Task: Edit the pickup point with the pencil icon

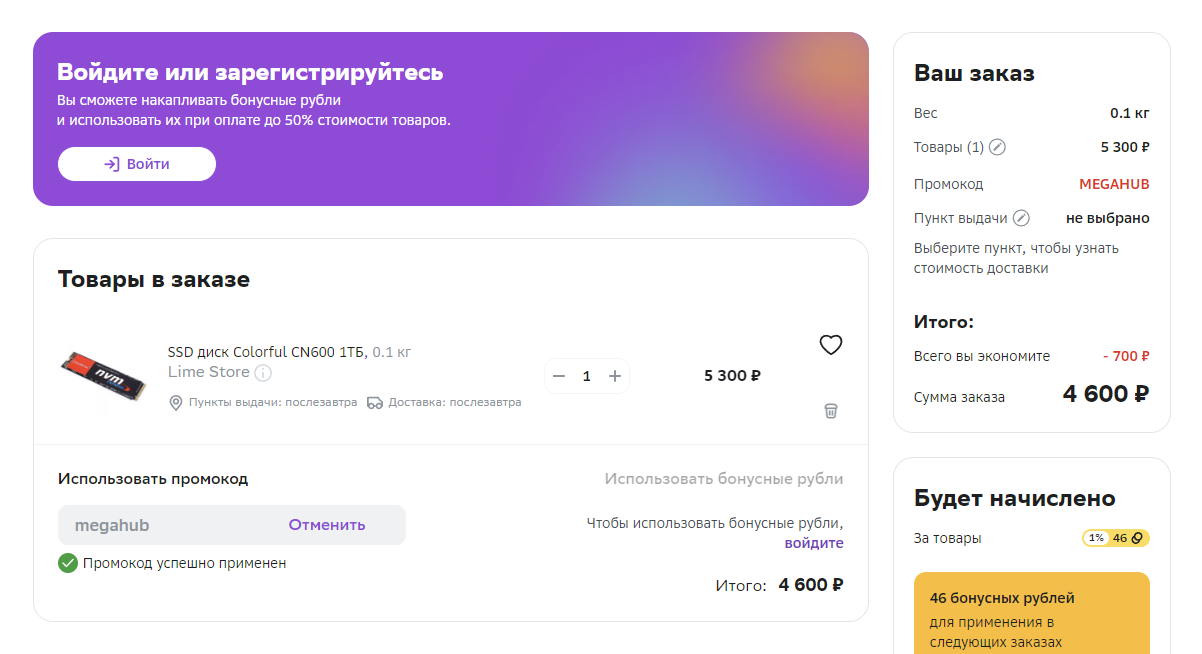Action: click(x=1021, y=218)
